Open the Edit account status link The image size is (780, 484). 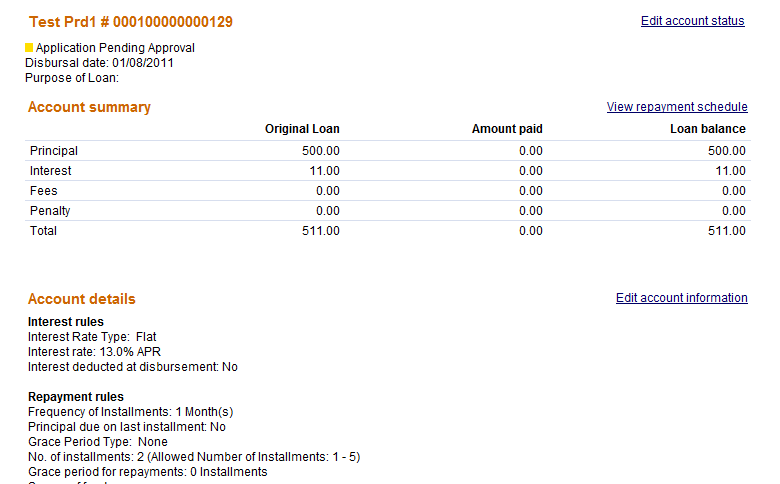tap(692, 21)
